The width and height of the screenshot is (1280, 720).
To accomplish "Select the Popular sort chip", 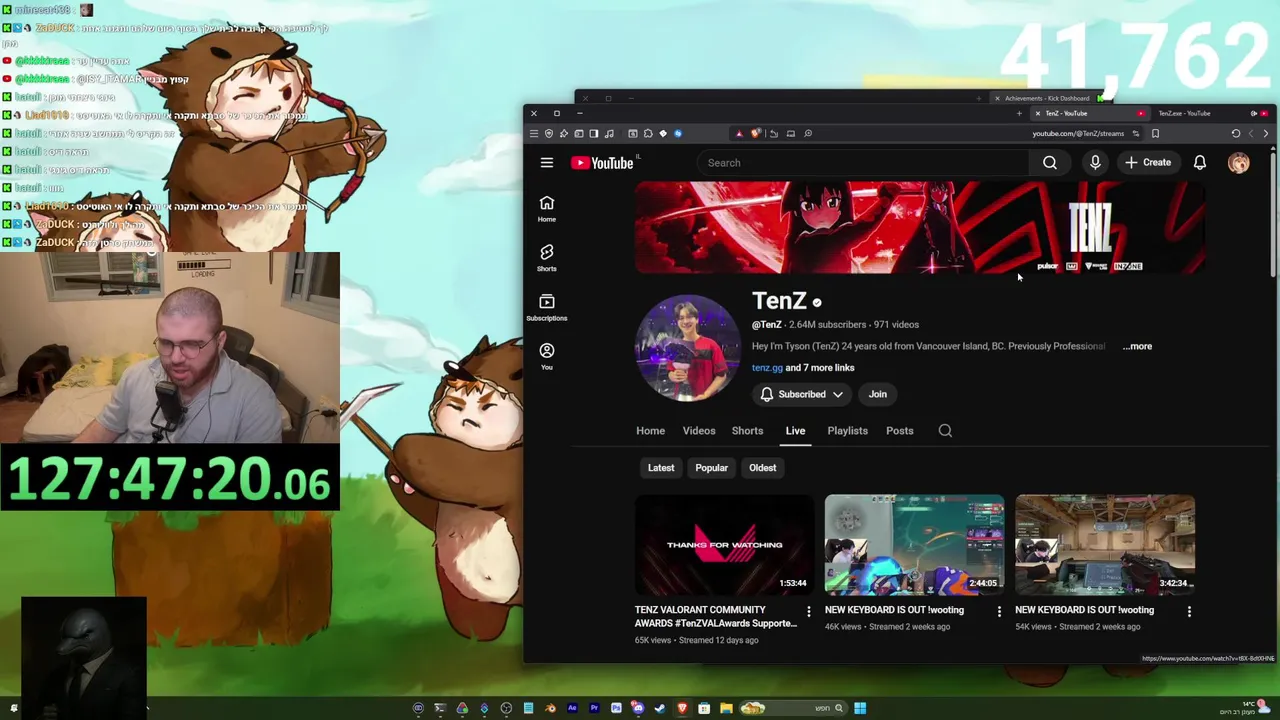I will (x=712, y=467).
